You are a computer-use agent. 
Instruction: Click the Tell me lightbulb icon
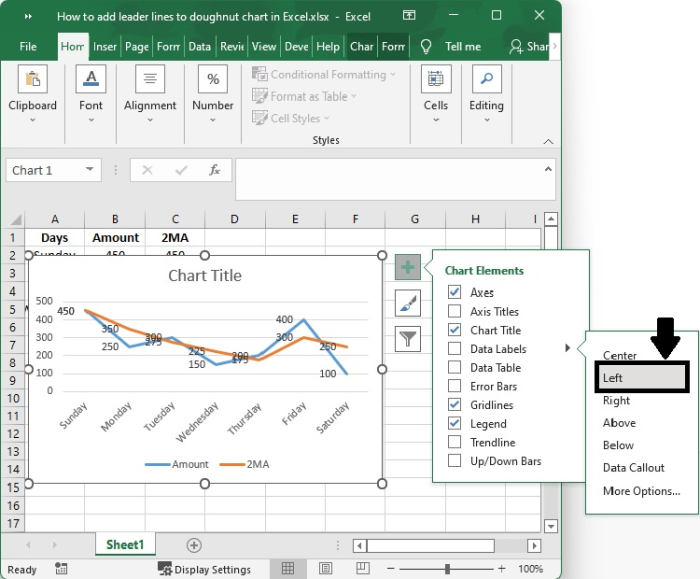[x=426, y=46]
